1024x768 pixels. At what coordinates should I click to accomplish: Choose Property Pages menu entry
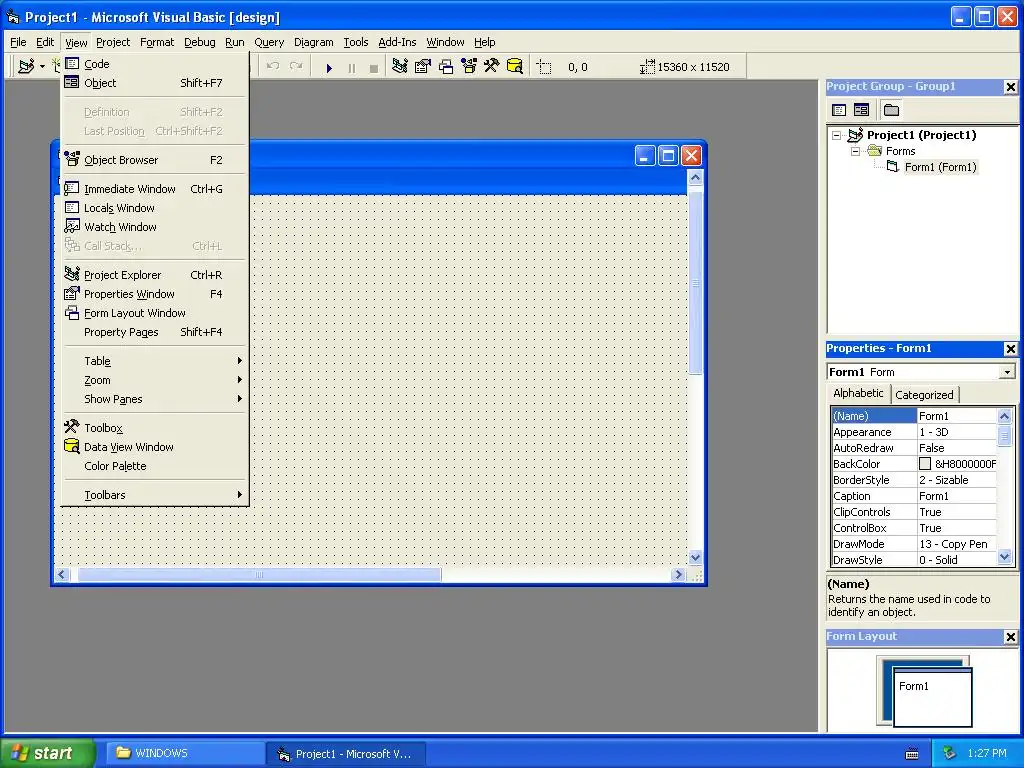(154, 332)
